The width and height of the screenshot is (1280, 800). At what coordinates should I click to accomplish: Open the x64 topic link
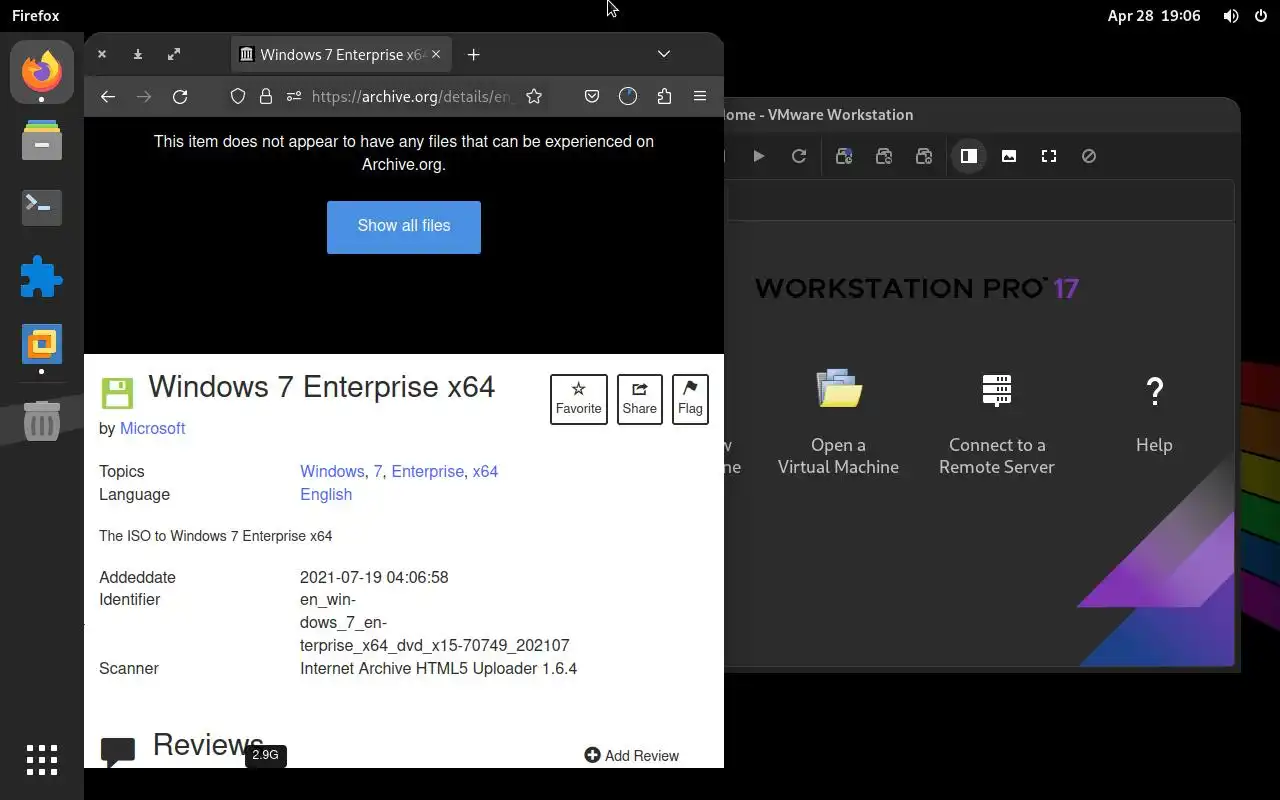(x=485, y=471)
